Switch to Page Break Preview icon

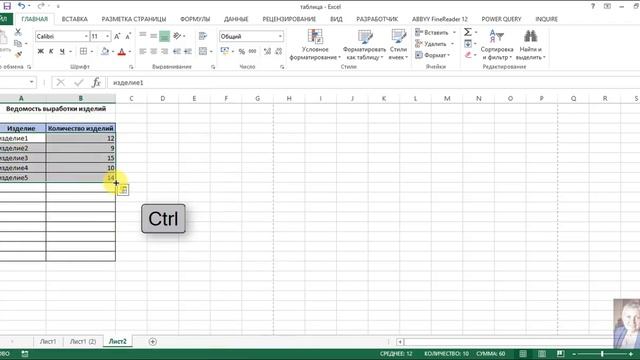click(560, 354)
